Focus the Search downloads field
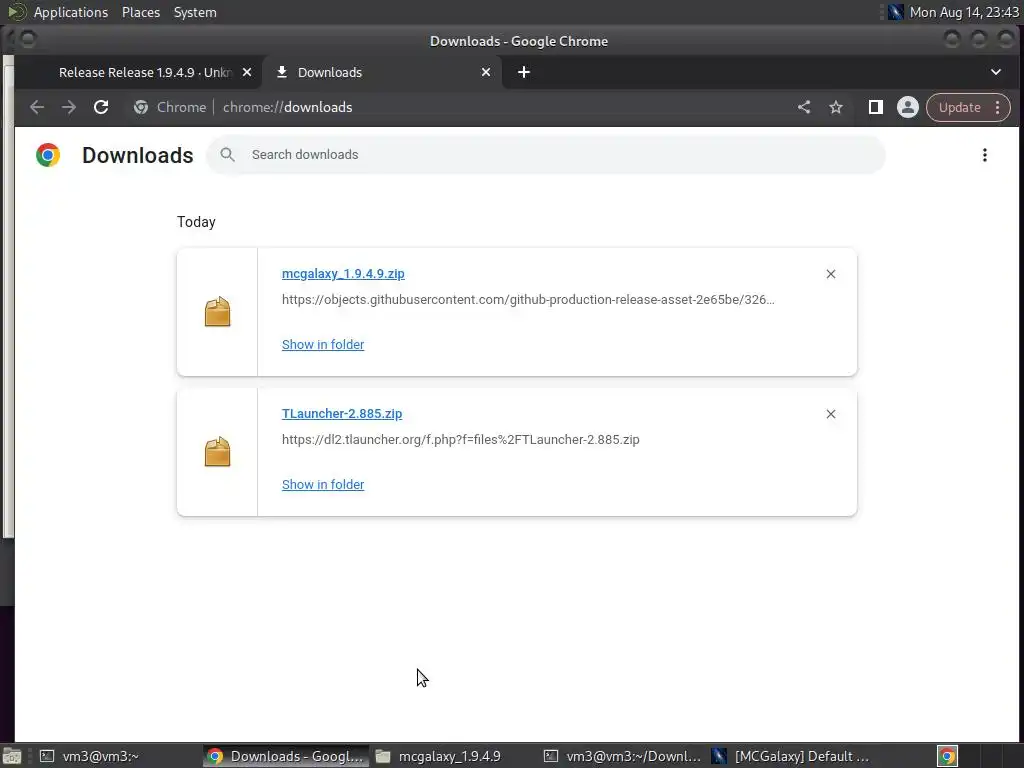Screen dimensions: 1024x768 (x=546, y=155)
